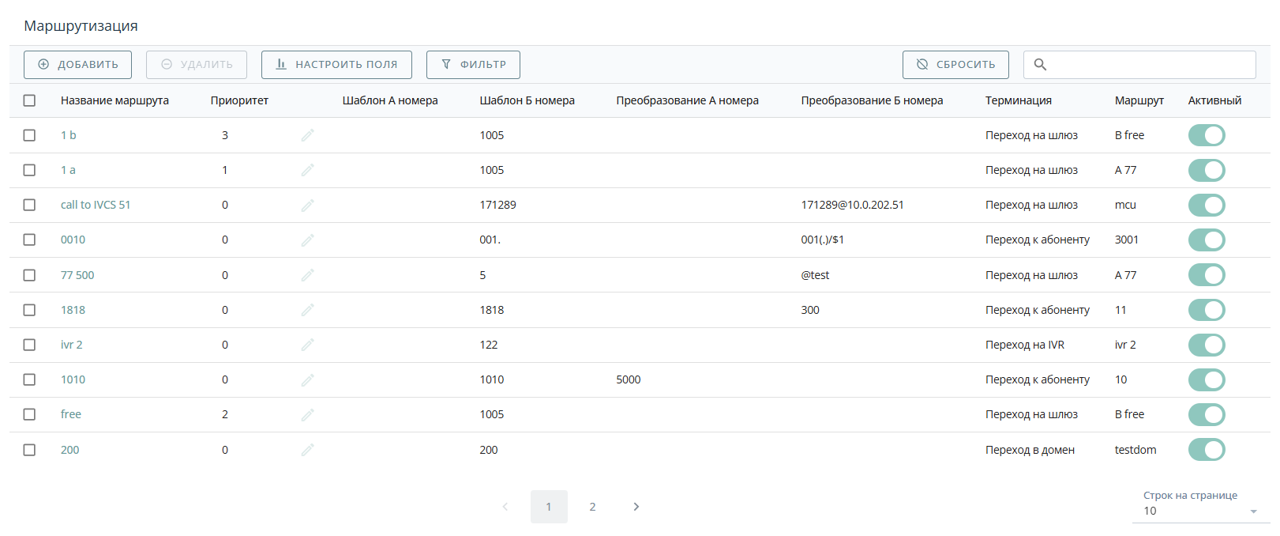Screen dimensions: 1280x536
Task: Go to next page with right arrow
Action: pos(636,507)
